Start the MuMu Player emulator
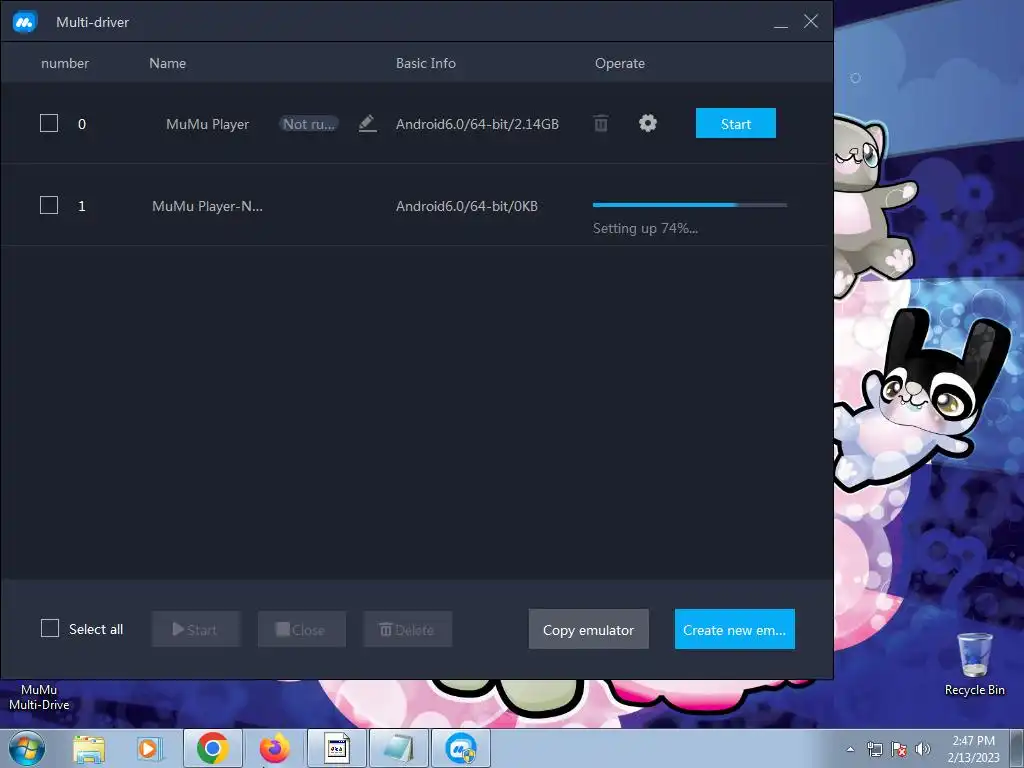Viewport: 1024px width, 768px height. pyautogui.click(x=736, y=123)
